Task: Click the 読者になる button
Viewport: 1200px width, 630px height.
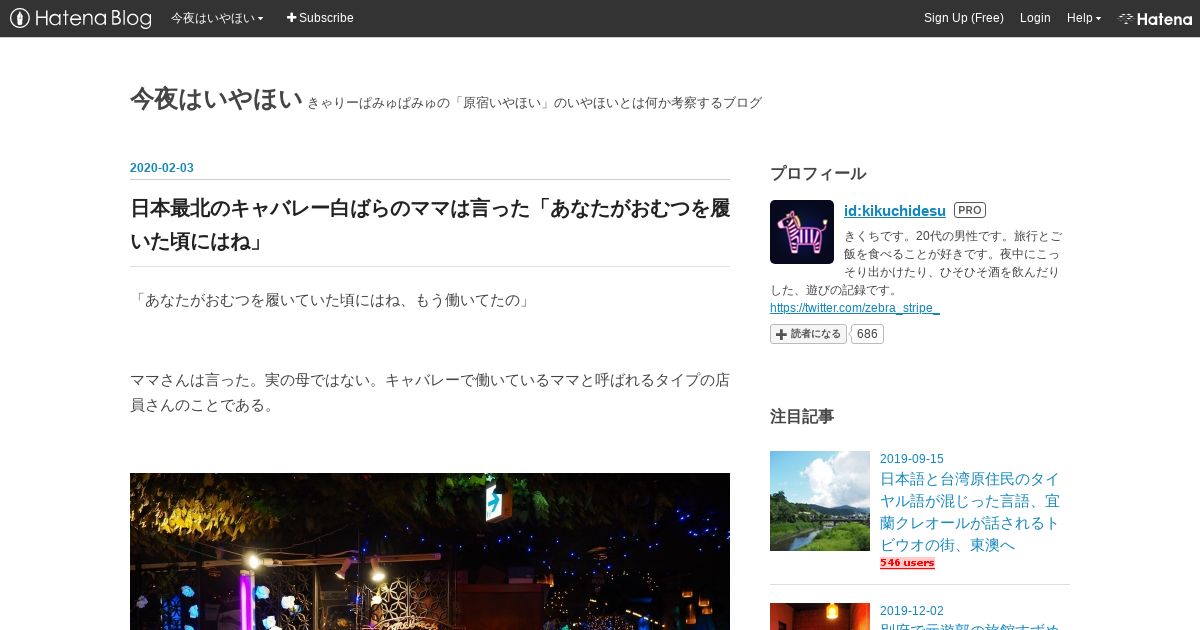Action: pos(808,334)
